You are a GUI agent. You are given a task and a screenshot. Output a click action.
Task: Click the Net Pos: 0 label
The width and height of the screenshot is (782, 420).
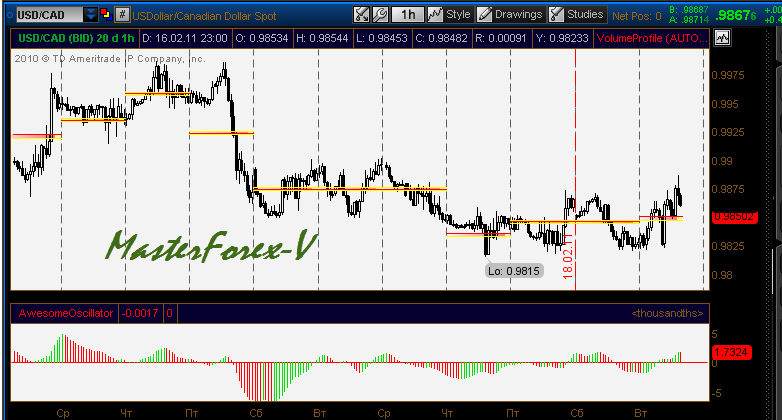pos(636,16)
